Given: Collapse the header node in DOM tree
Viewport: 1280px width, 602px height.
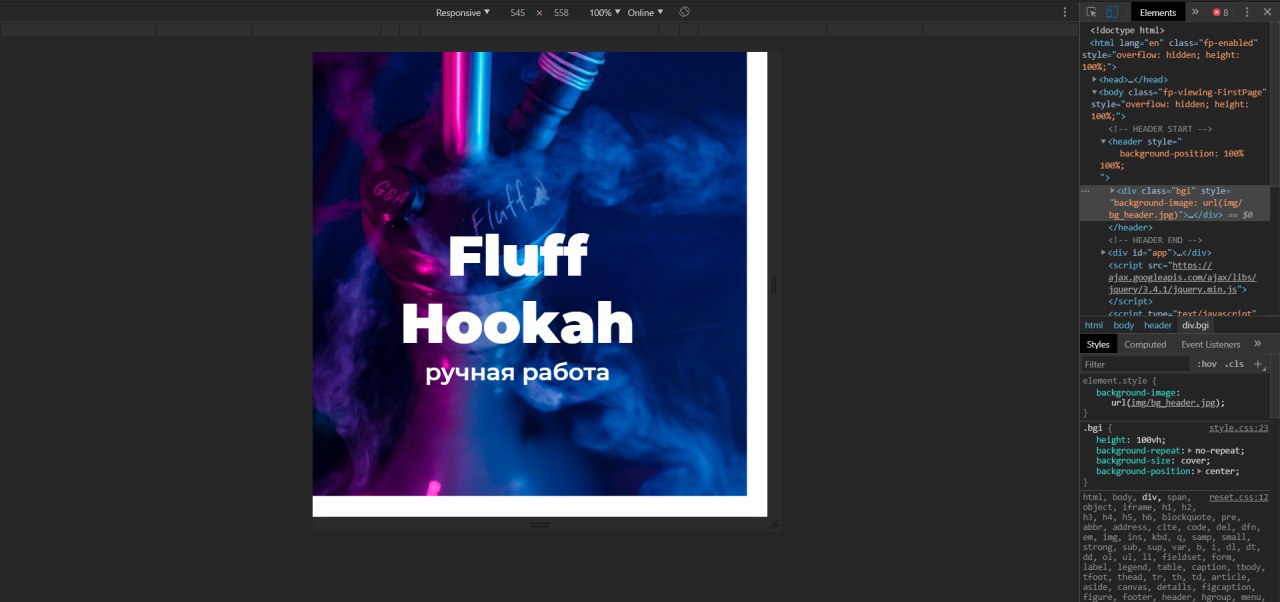Looking at the screenshot, I should 1104,141.
